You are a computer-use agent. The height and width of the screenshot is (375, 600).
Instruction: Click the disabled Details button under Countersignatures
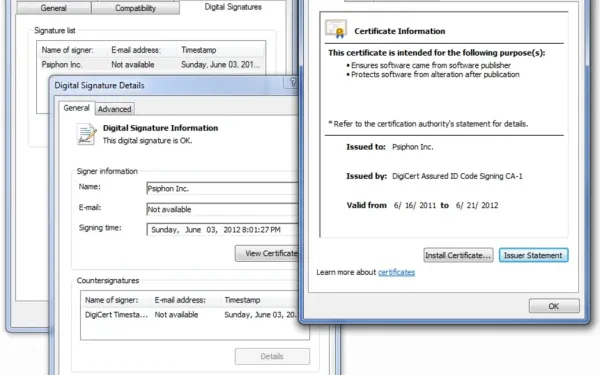pos(272,356)
